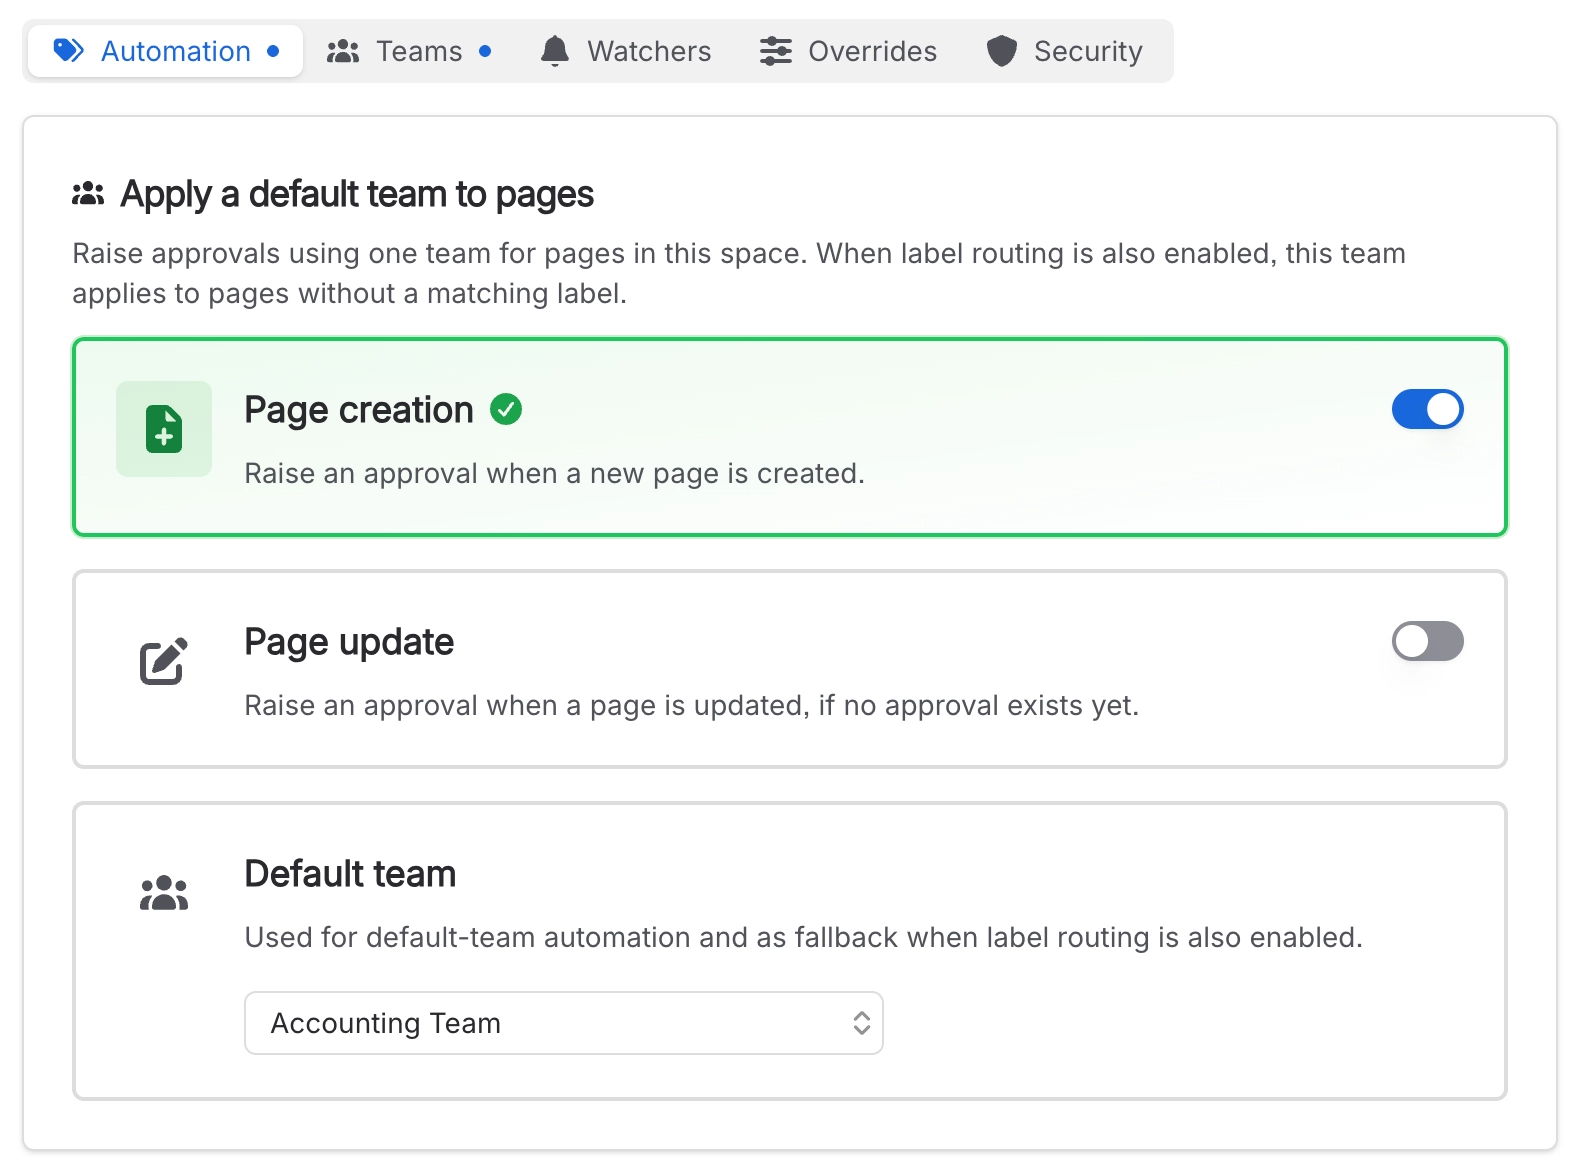This screenshot has width=1582, height=1170.
Task: Click the people icon beside Apply a default team heading
Action: (x=88, y=194)
